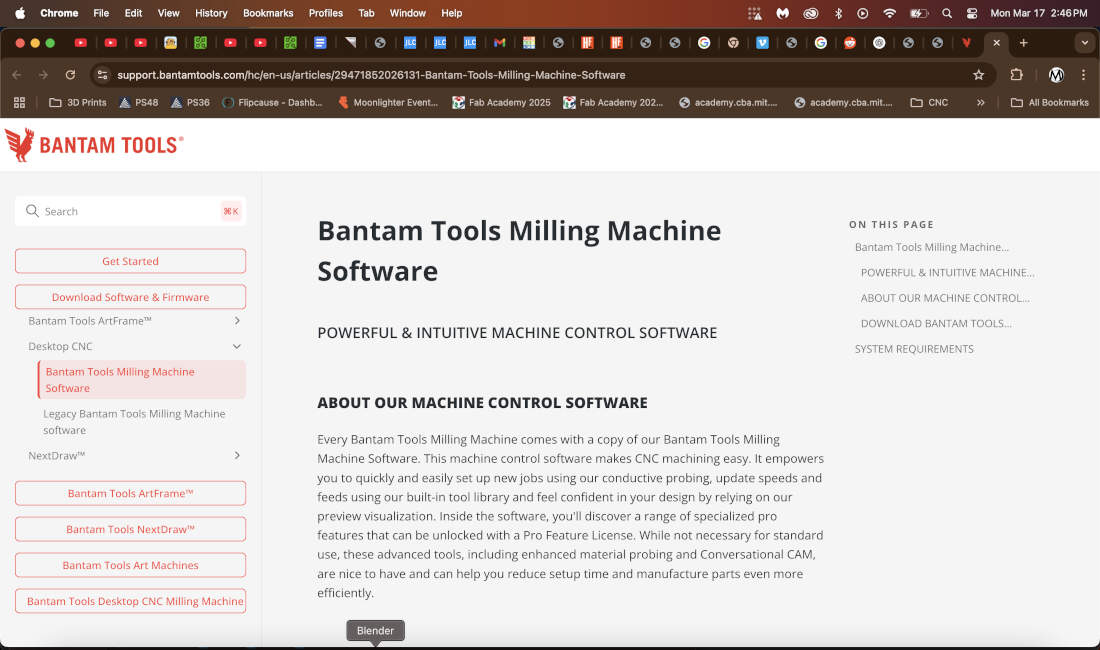
Task: Open a new tab with plus icon
Action: tap(1024, 43)
